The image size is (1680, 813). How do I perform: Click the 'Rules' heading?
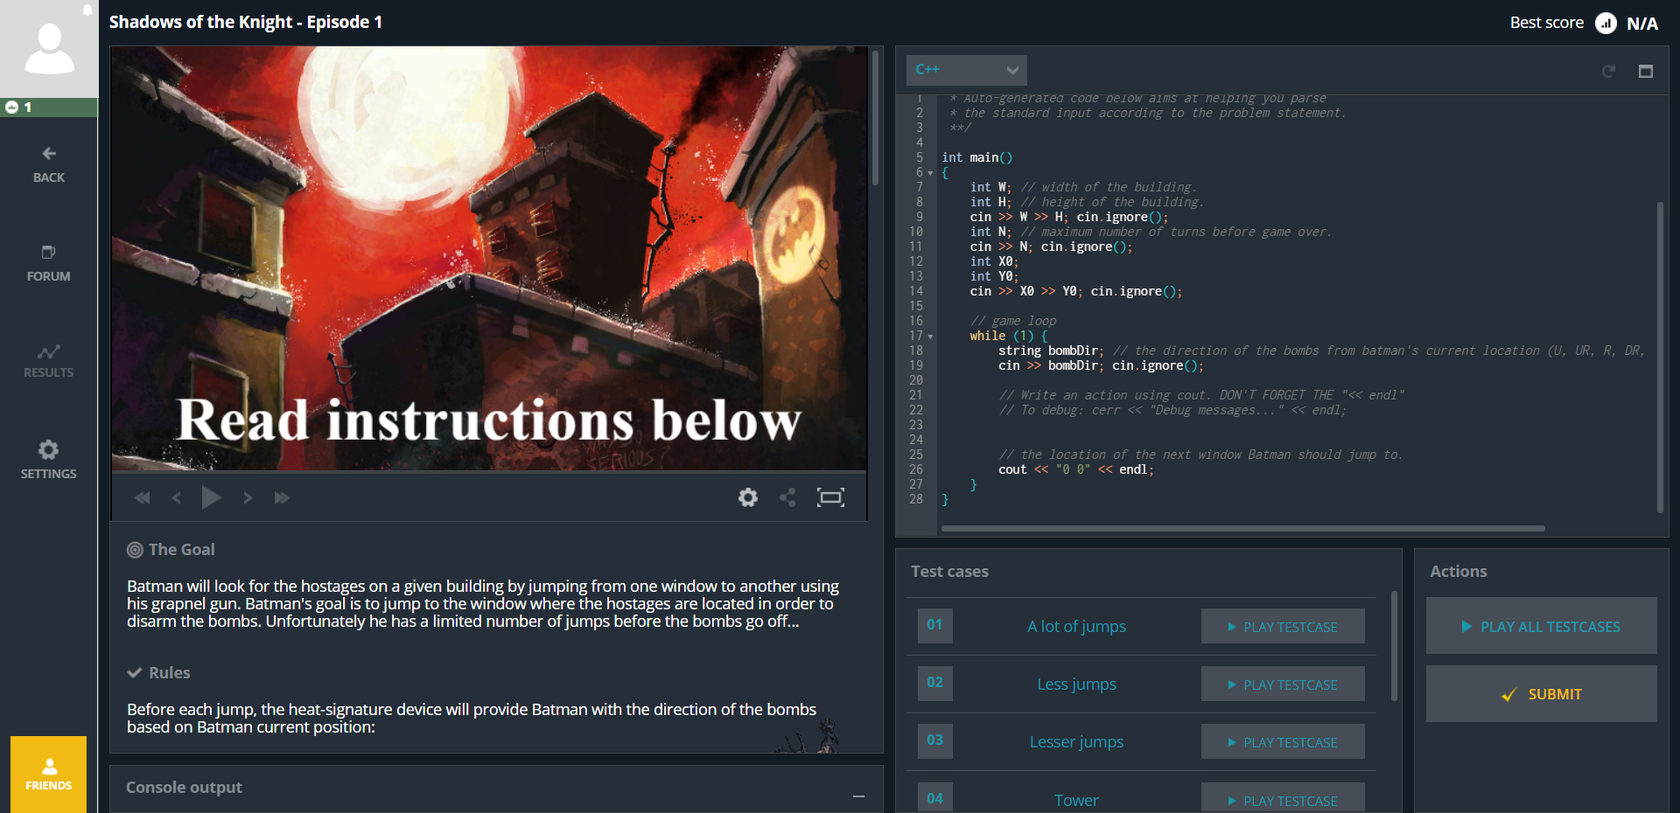click(169, 673)
